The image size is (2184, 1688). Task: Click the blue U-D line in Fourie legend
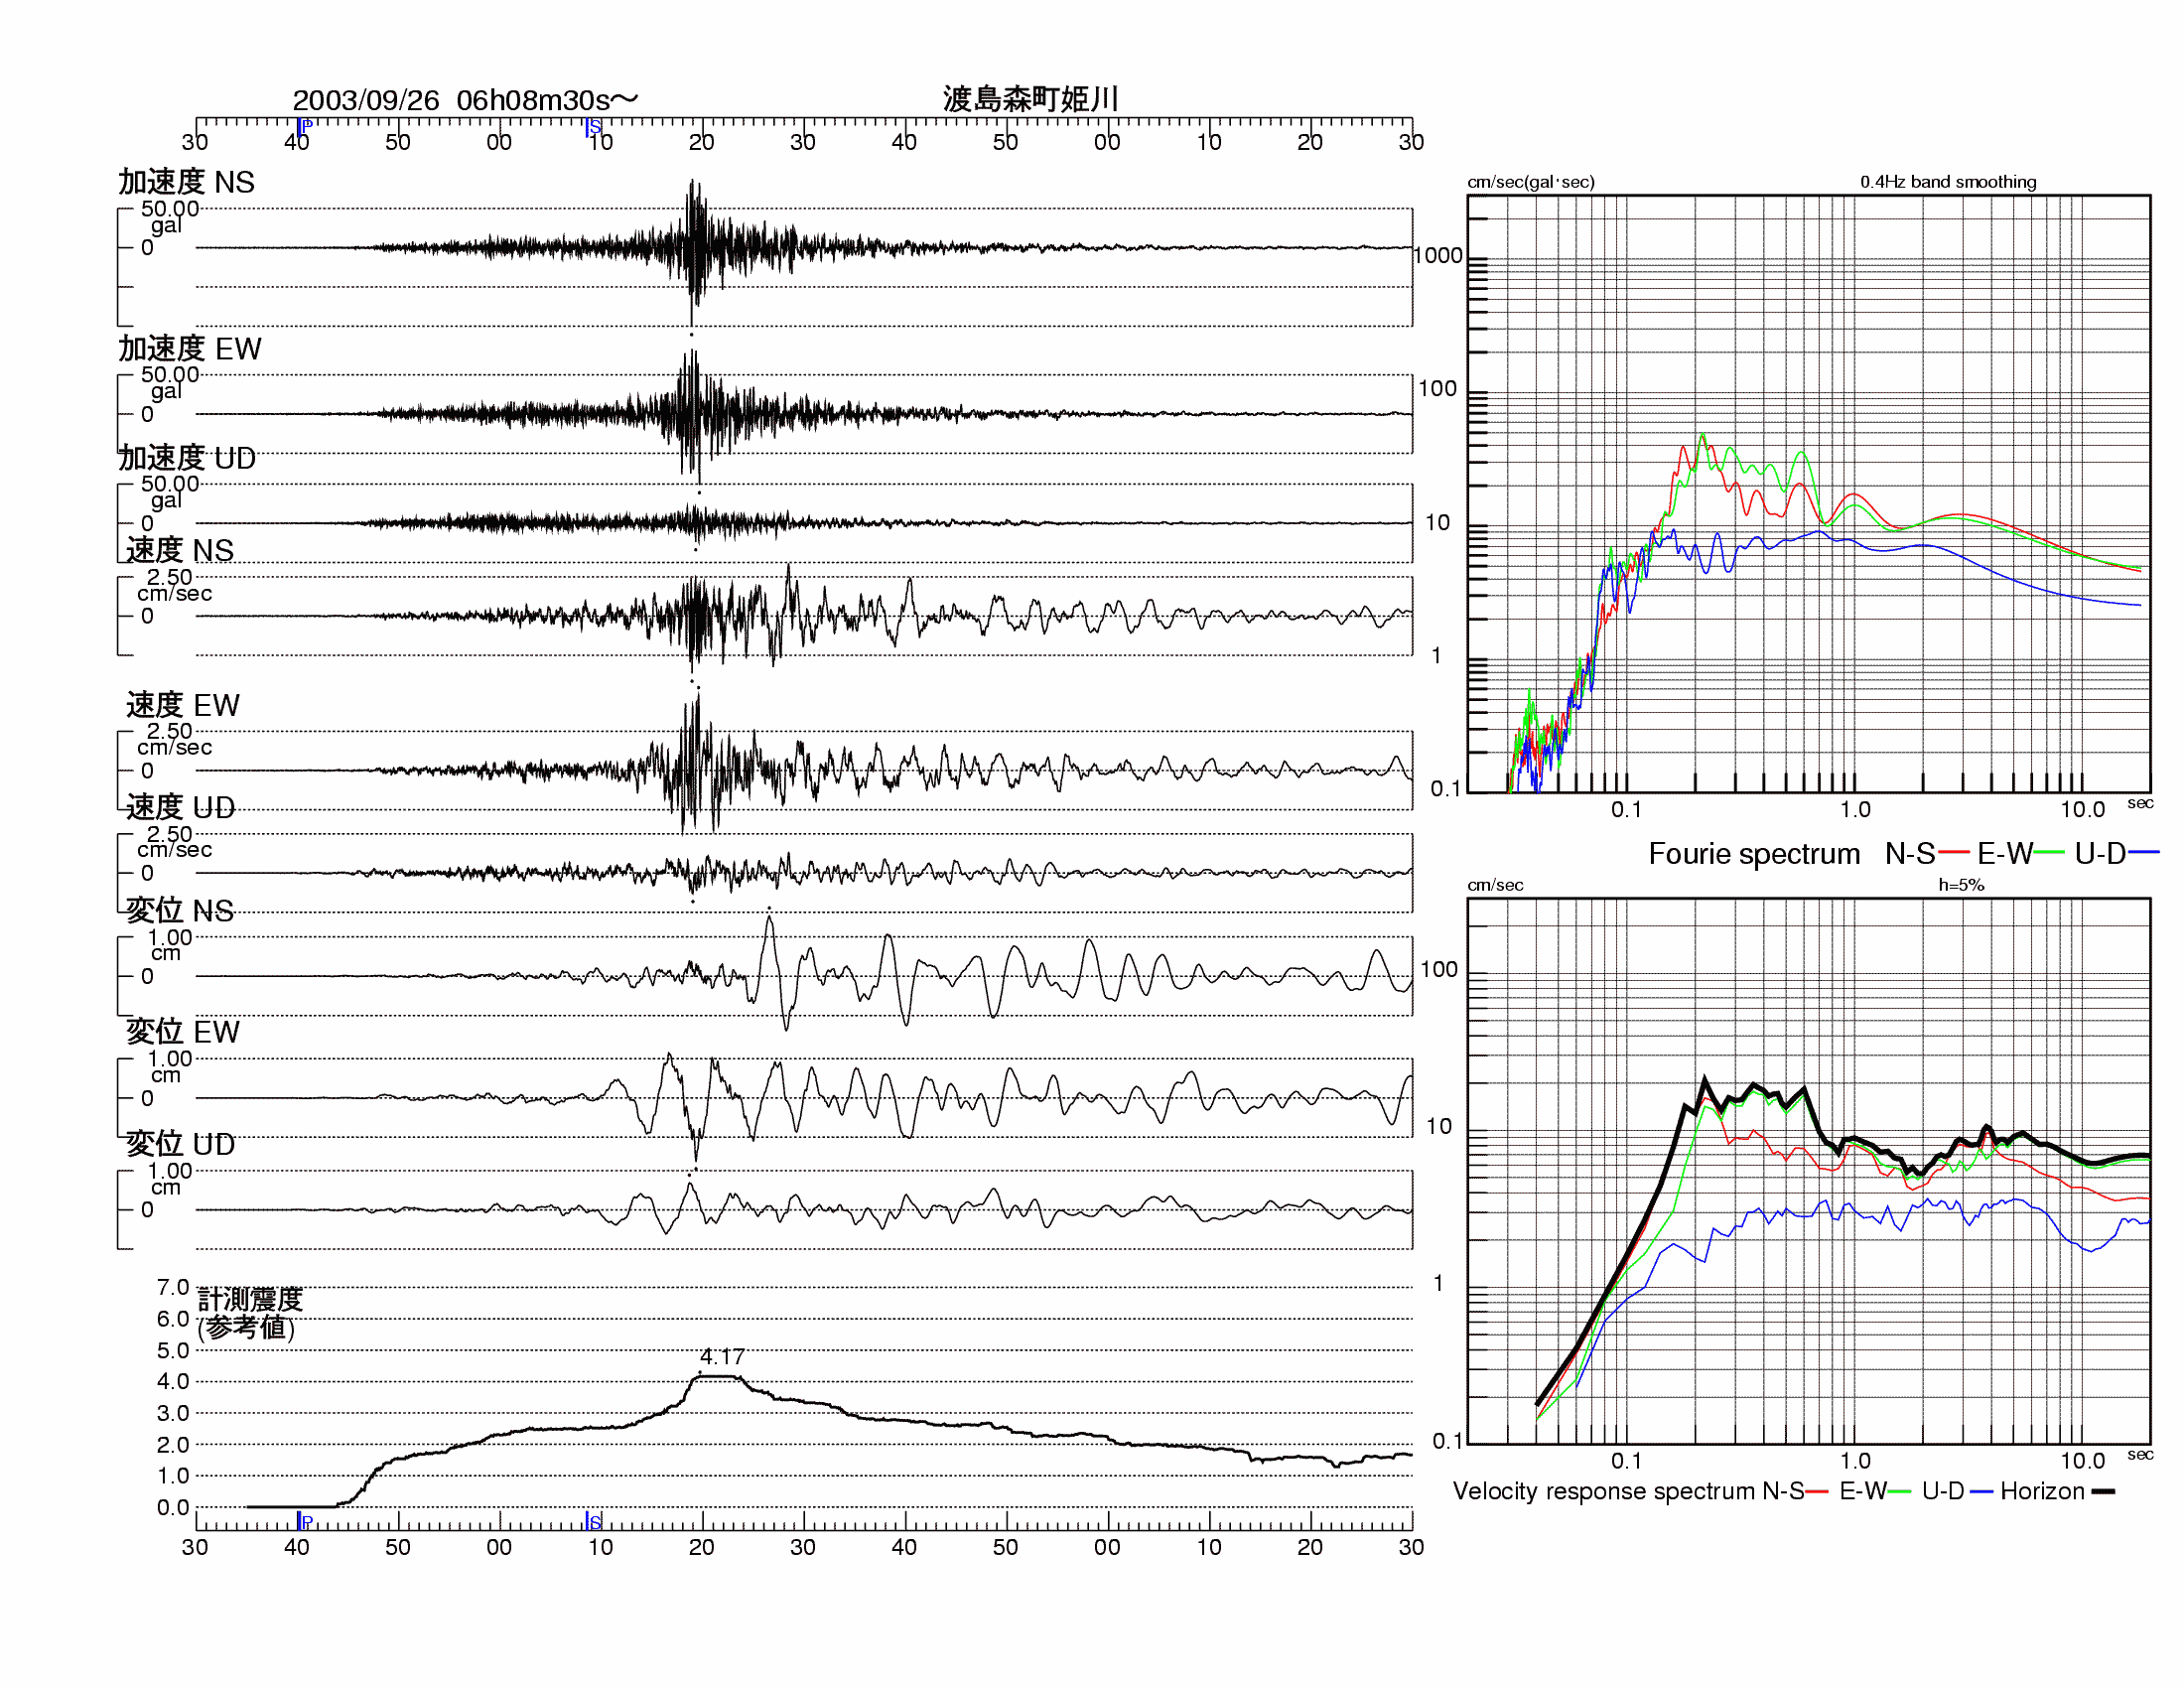click(2144, 853)
